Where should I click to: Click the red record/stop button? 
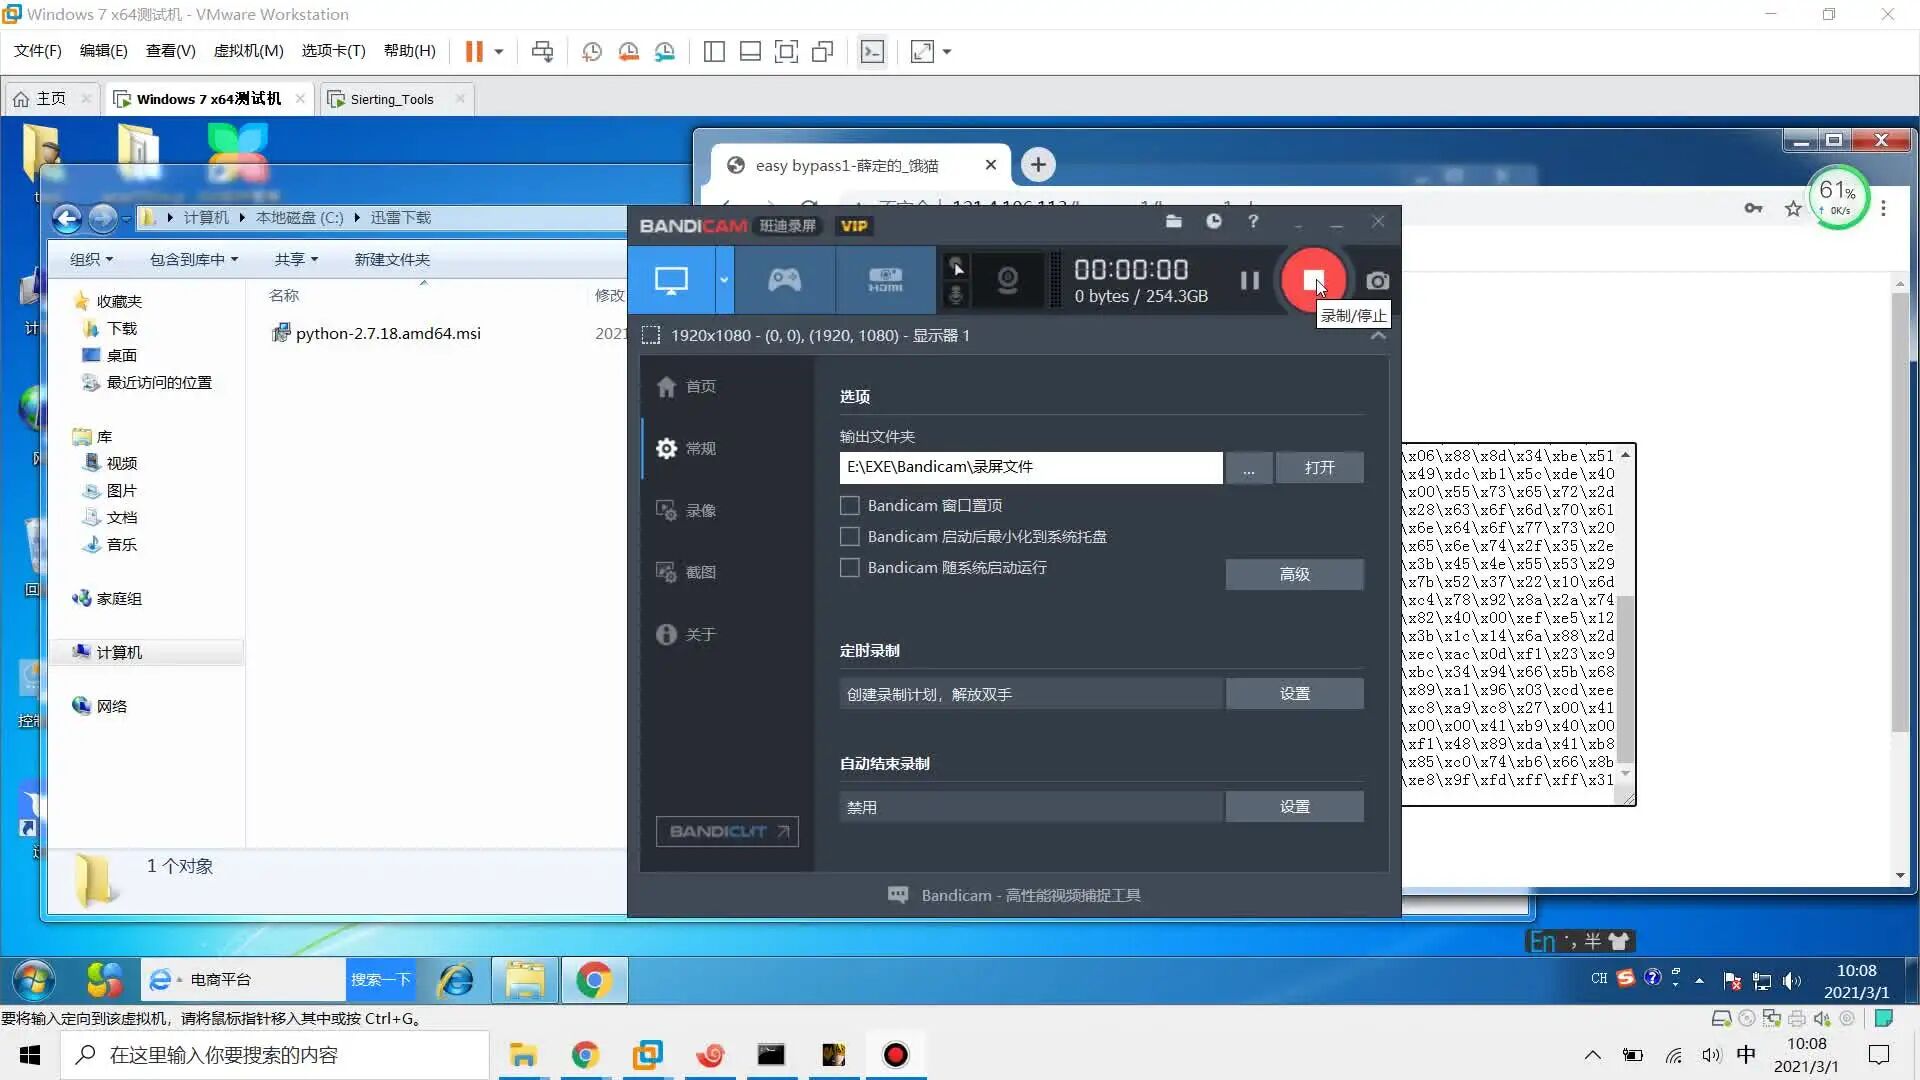coord(1313,280)
